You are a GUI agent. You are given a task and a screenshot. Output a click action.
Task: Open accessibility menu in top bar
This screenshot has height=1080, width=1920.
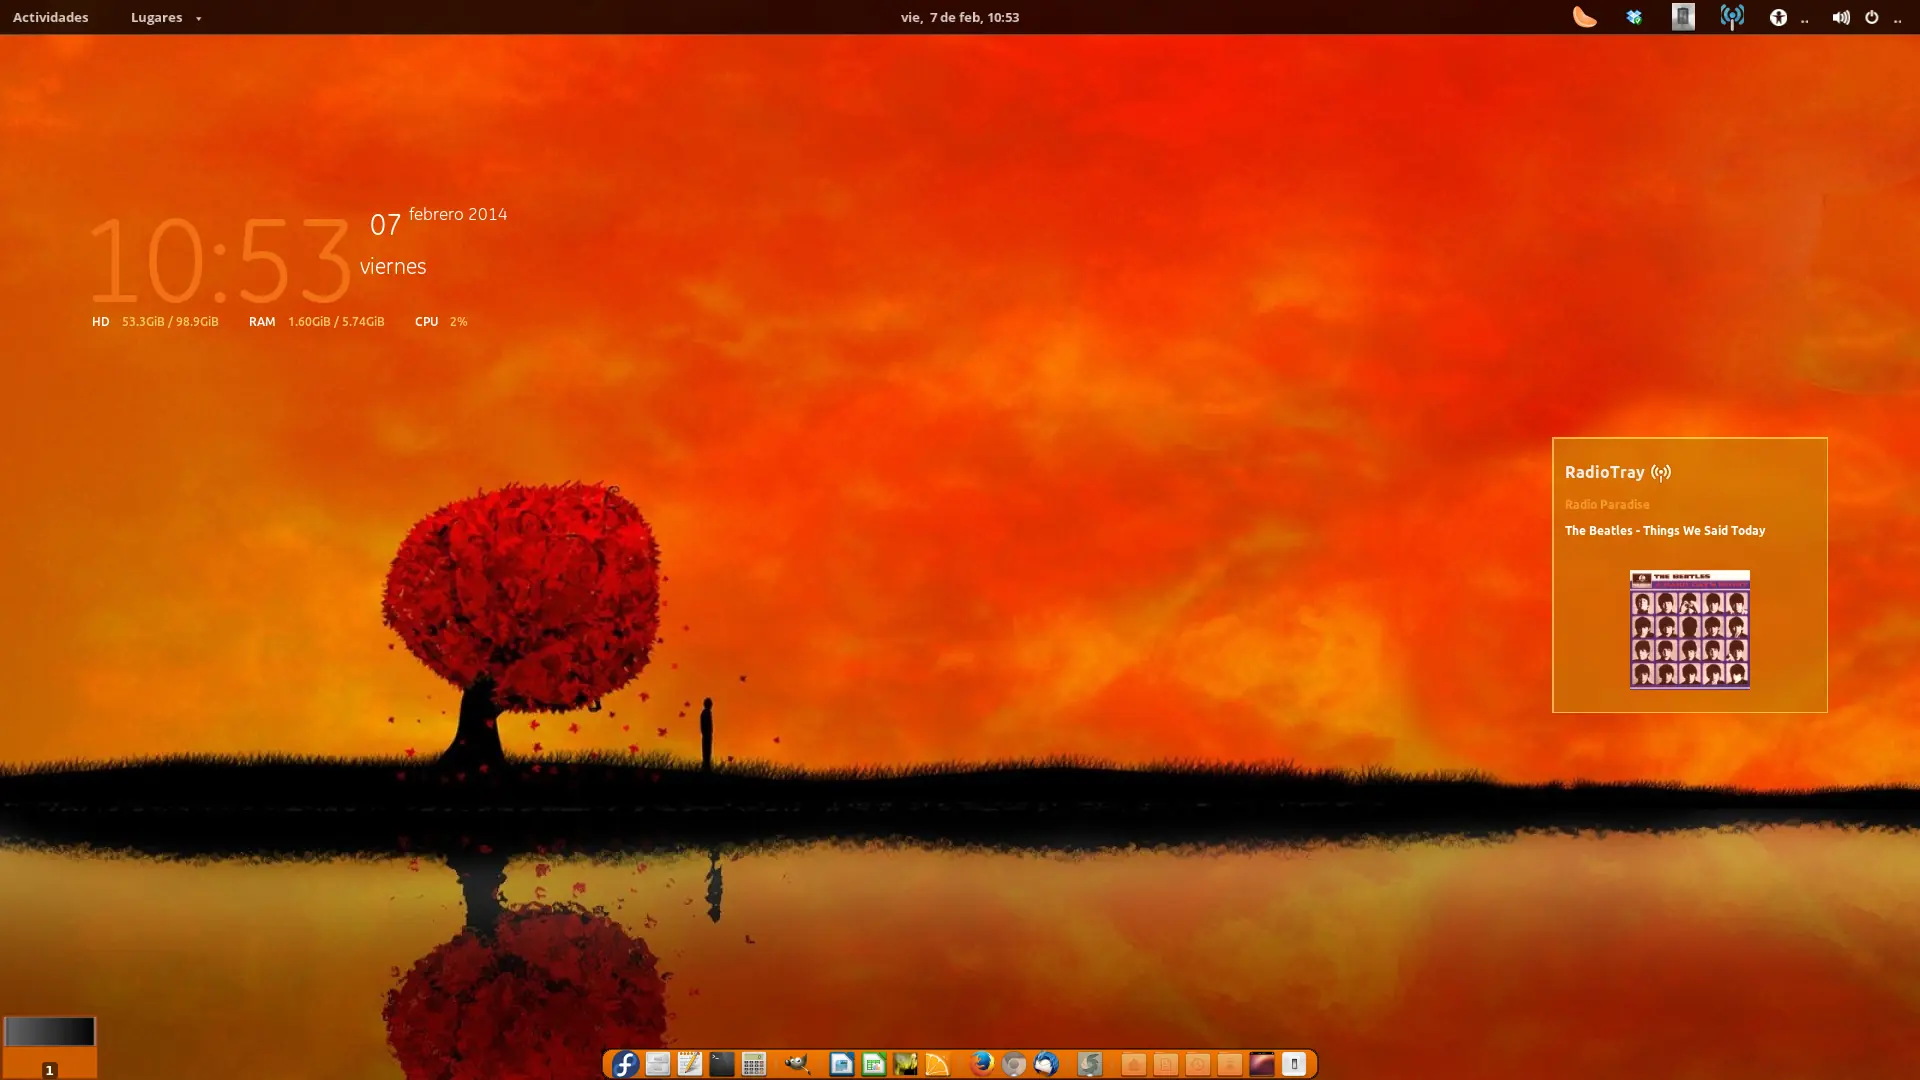click(1778, 17)
